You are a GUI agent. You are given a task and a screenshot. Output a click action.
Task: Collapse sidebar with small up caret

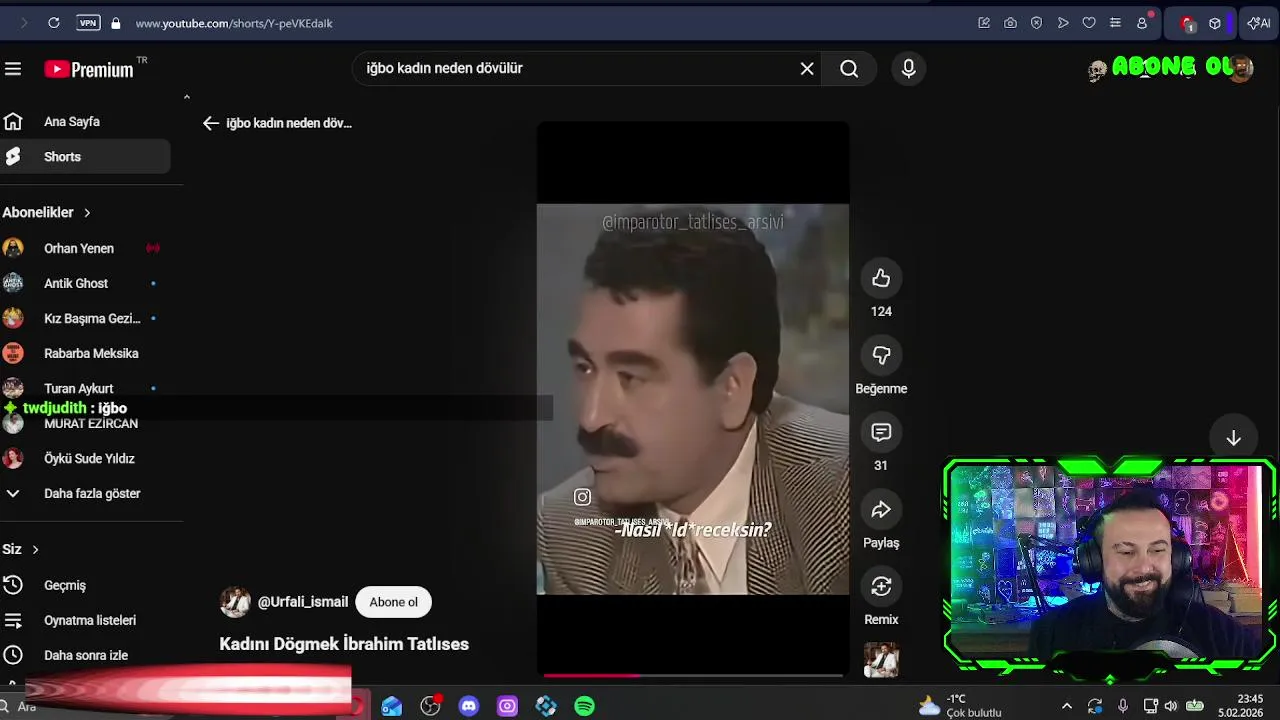pos(186,97)
